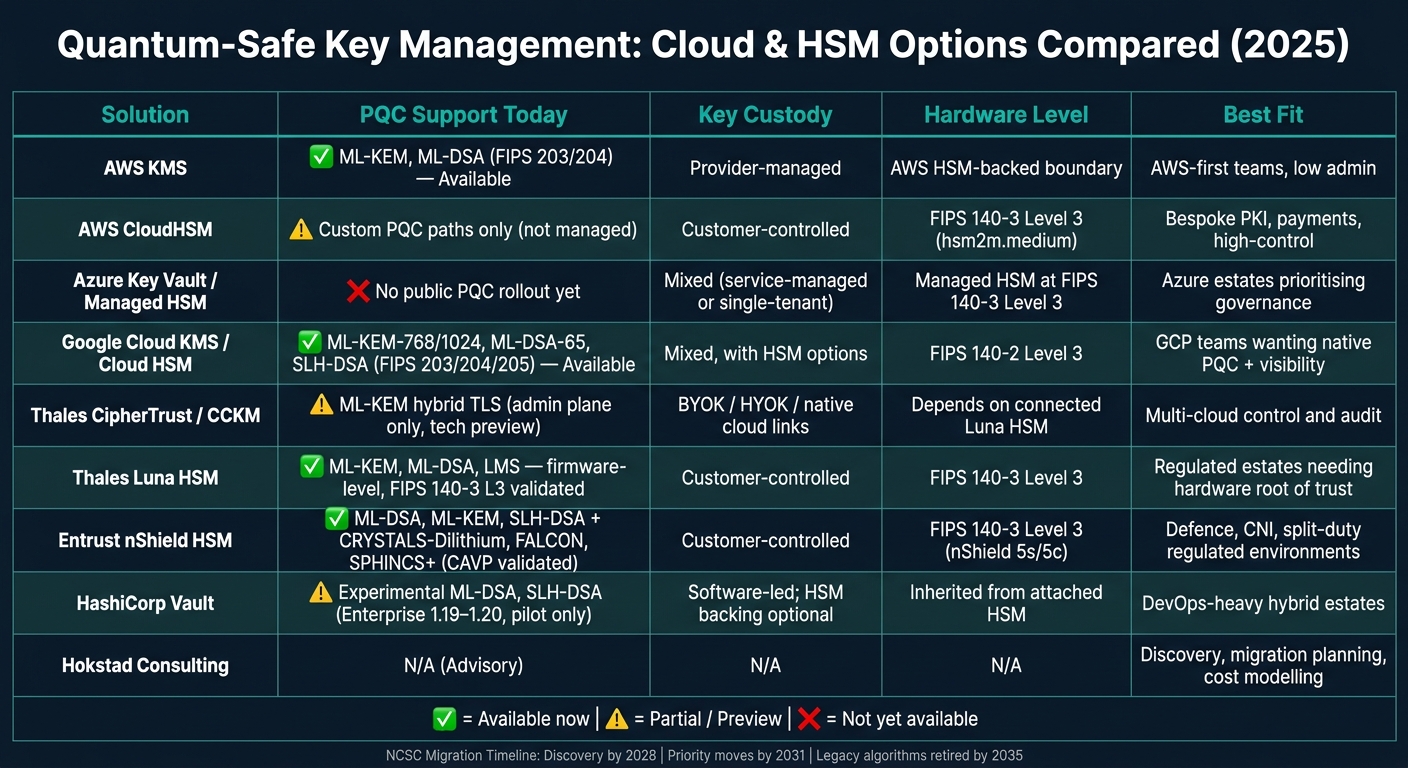
Task: Click the 'Hokstad Consulting' solution name
Action: 145,665
